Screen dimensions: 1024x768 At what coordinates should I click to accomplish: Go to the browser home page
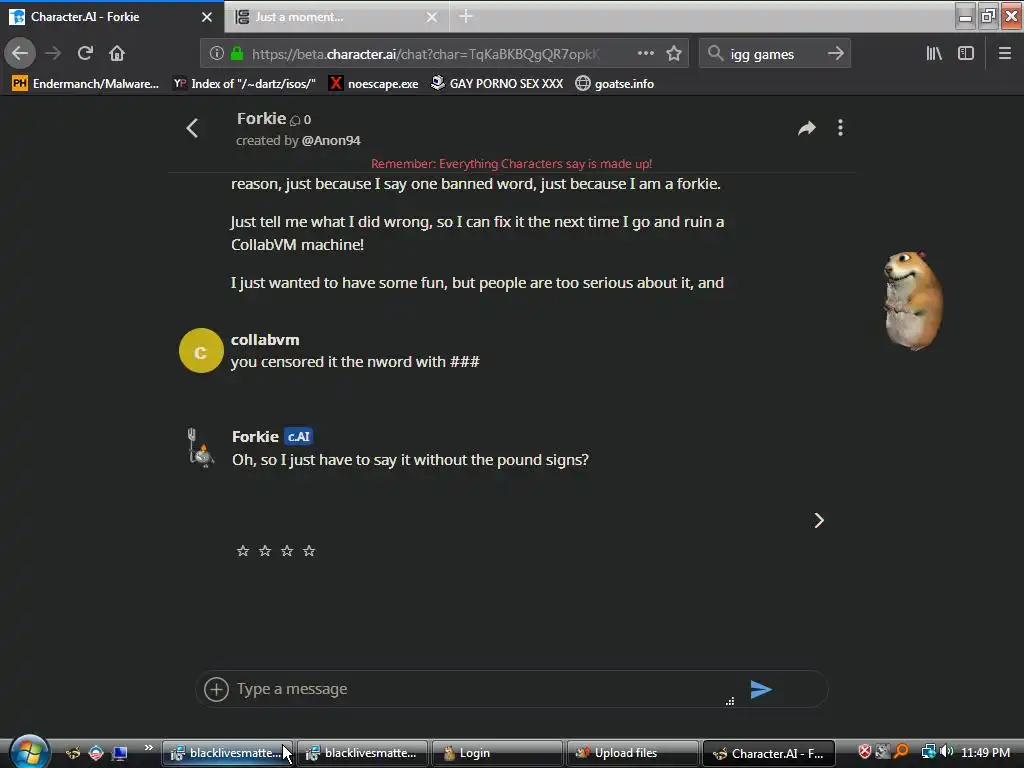(x=117, y=53)
